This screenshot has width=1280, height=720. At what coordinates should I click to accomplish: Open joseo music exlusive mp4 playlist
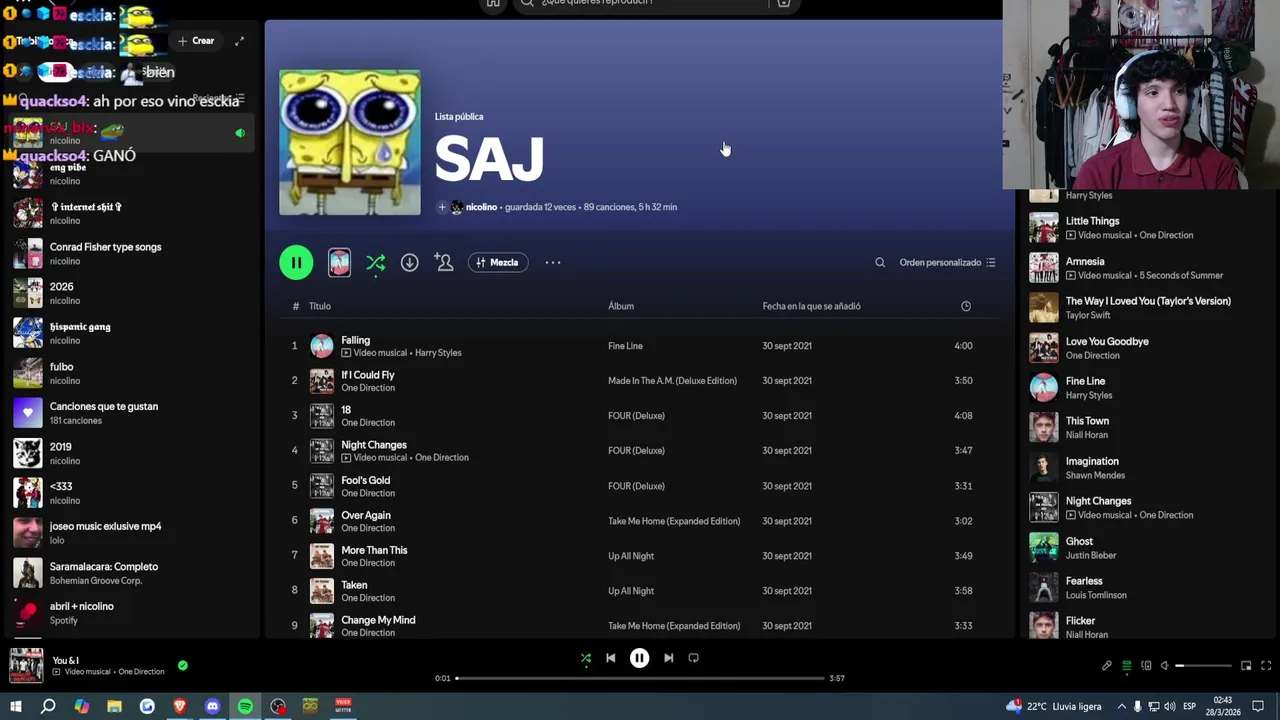coord(130,533)
